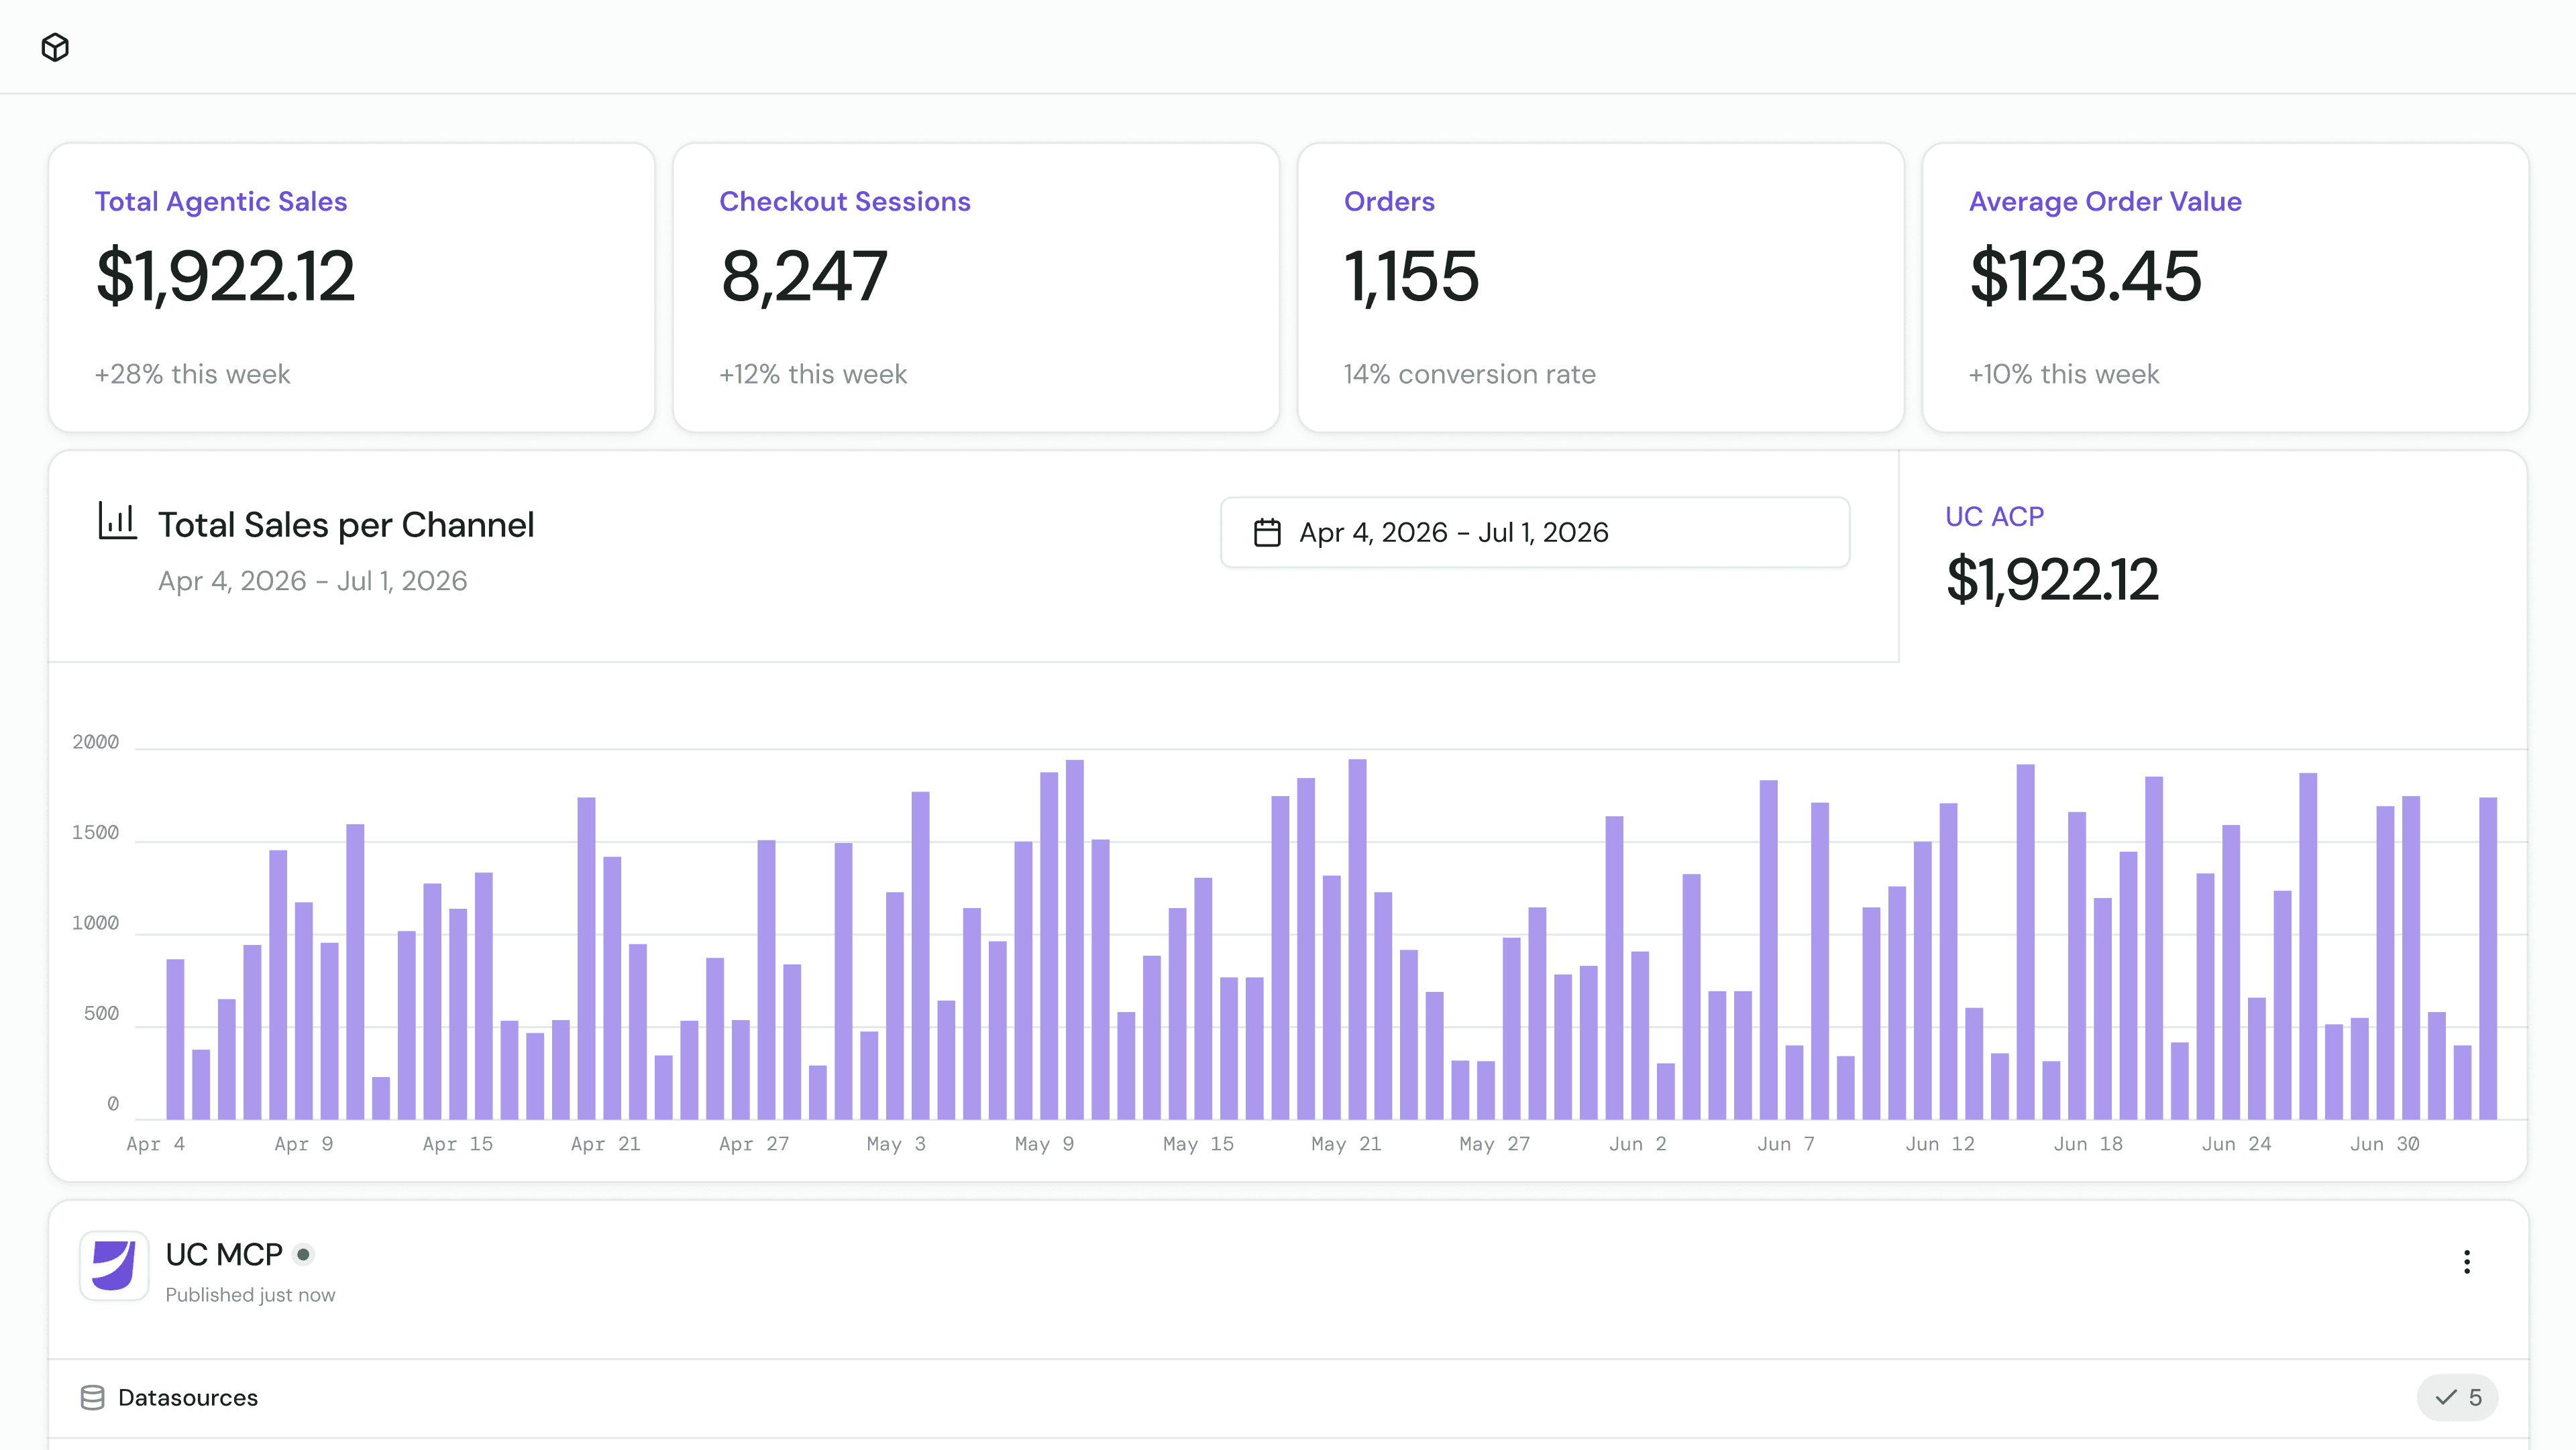Open the three-dot menu for UC MCP
The height and width of the screenshot is (1450, 2576).
[x=2466, y=1262]
